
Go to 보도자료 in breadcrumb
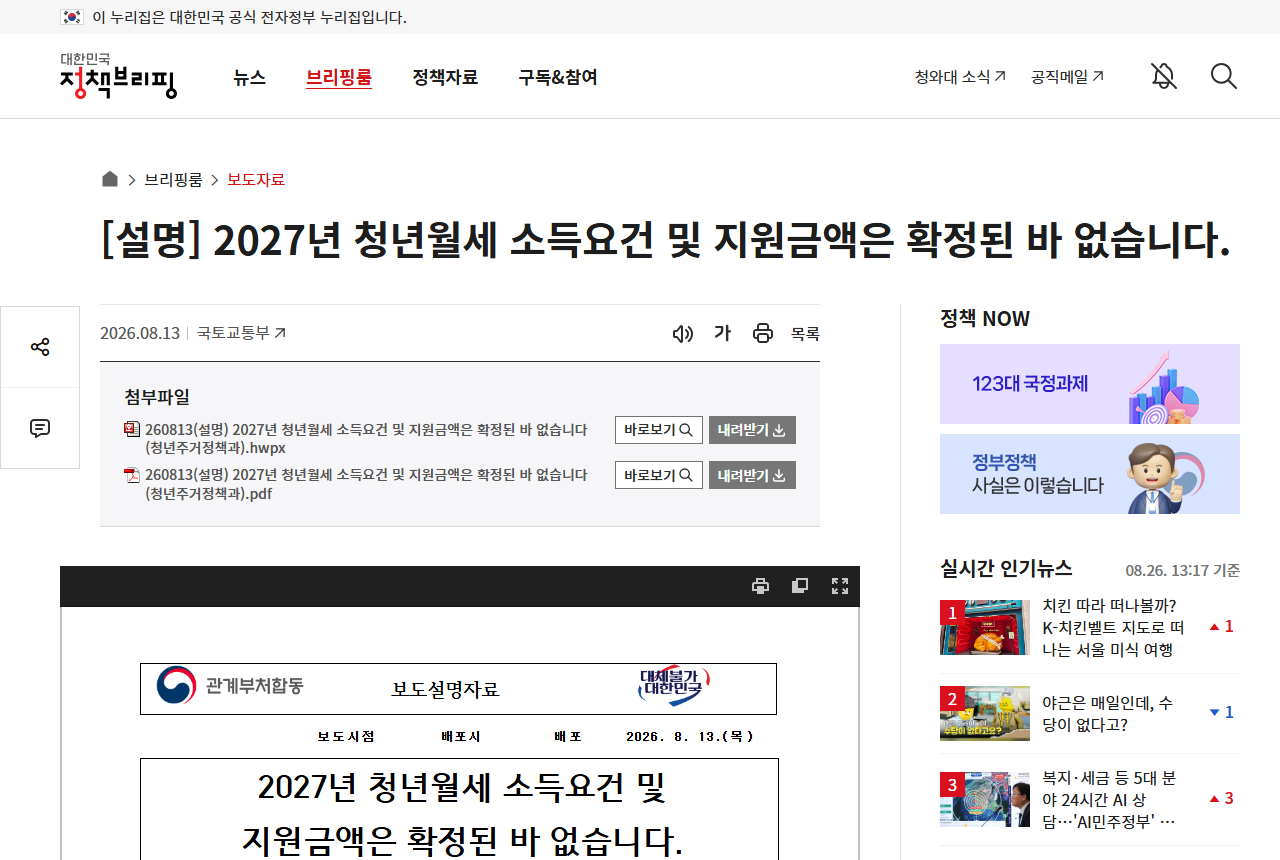coord(256,180)
